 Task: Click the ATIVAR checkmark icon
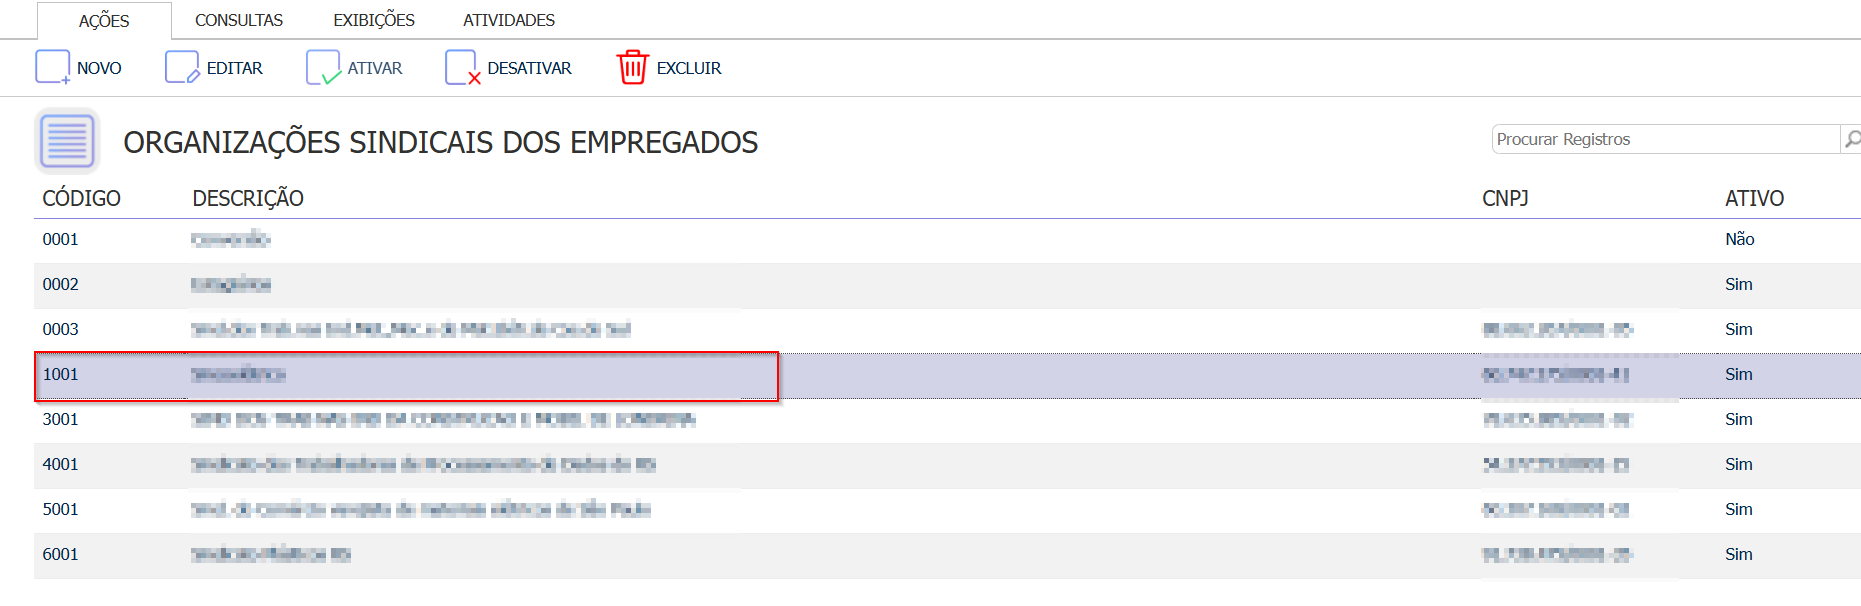[x=323, y=67]
